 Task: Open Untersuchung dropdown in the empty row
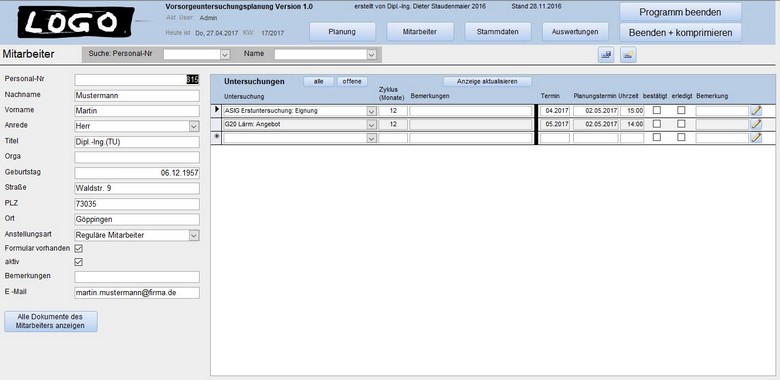click(371, 138)
